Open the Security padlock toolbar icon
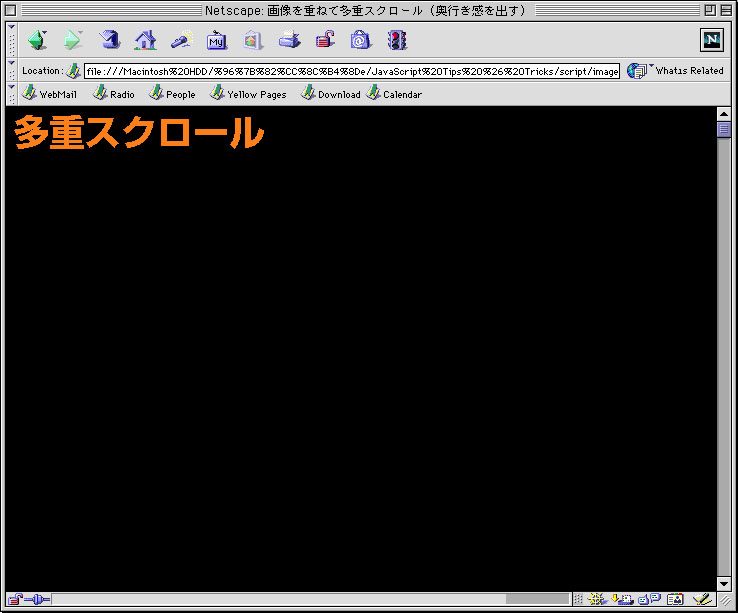This screenshot has width=738, height=613. pyautogui.click(x=325, y=40)
